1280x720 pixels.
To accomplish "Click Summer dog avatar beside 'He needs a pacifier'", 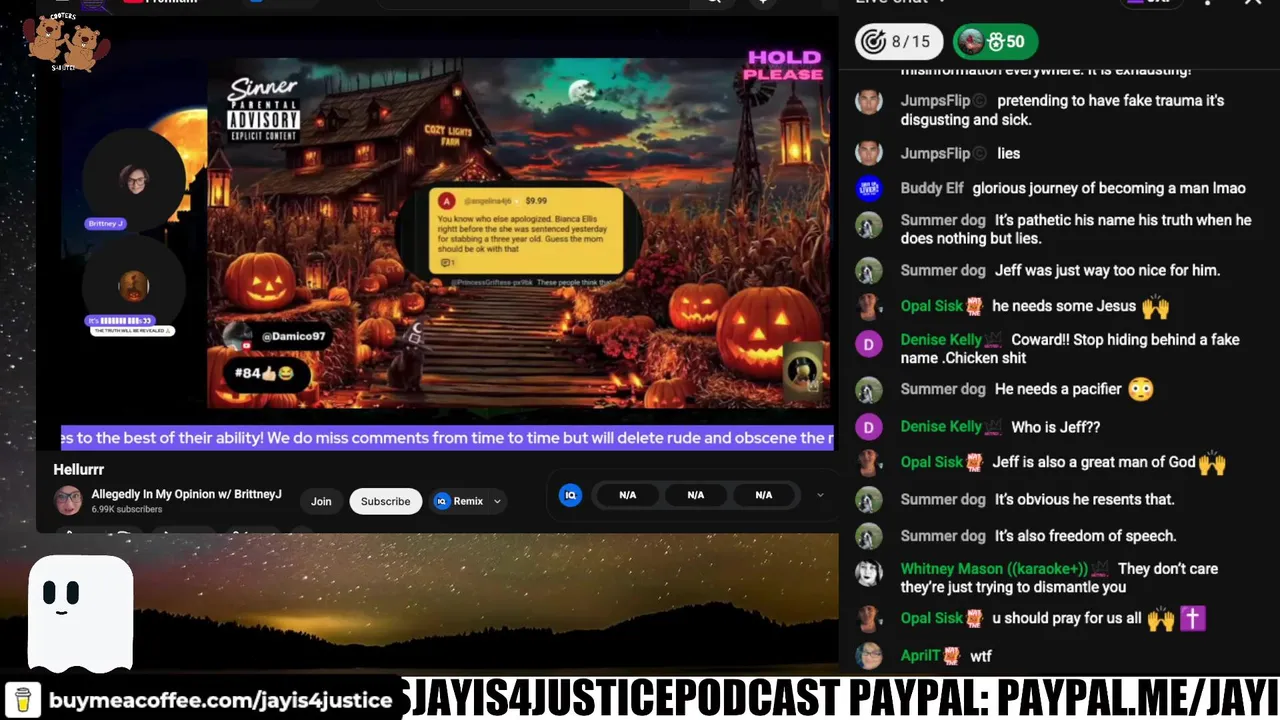I will click(x=868, y=389).
